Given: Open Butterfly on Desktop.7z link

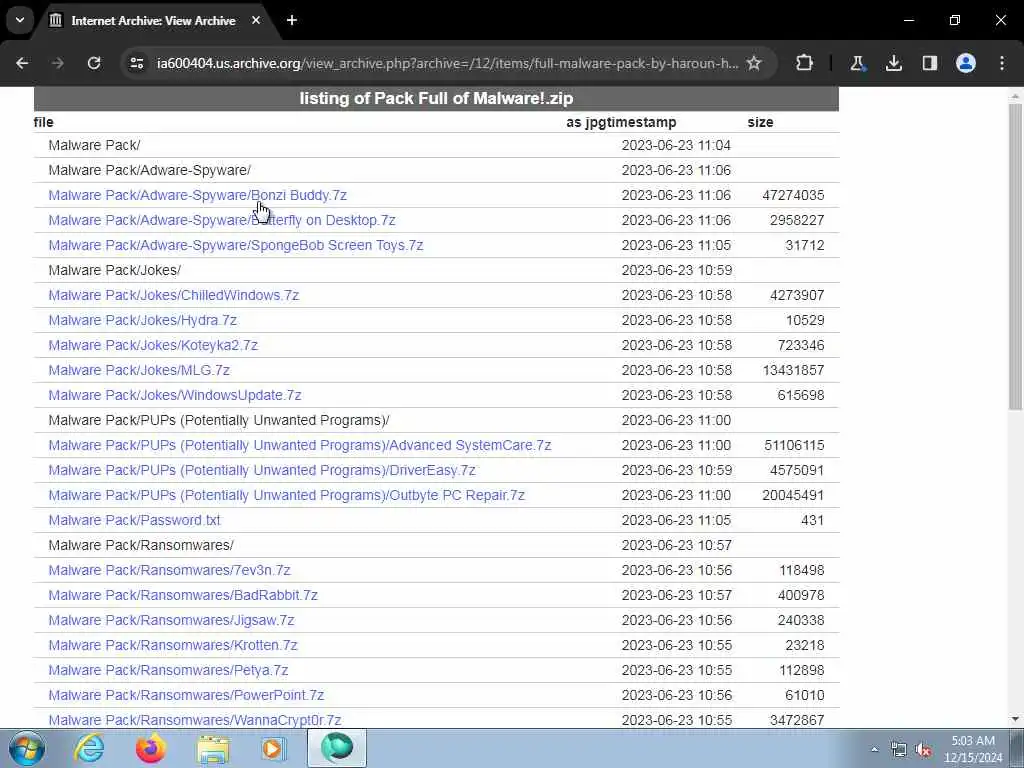Looking at the screenshot, I should tap(222, 220).
